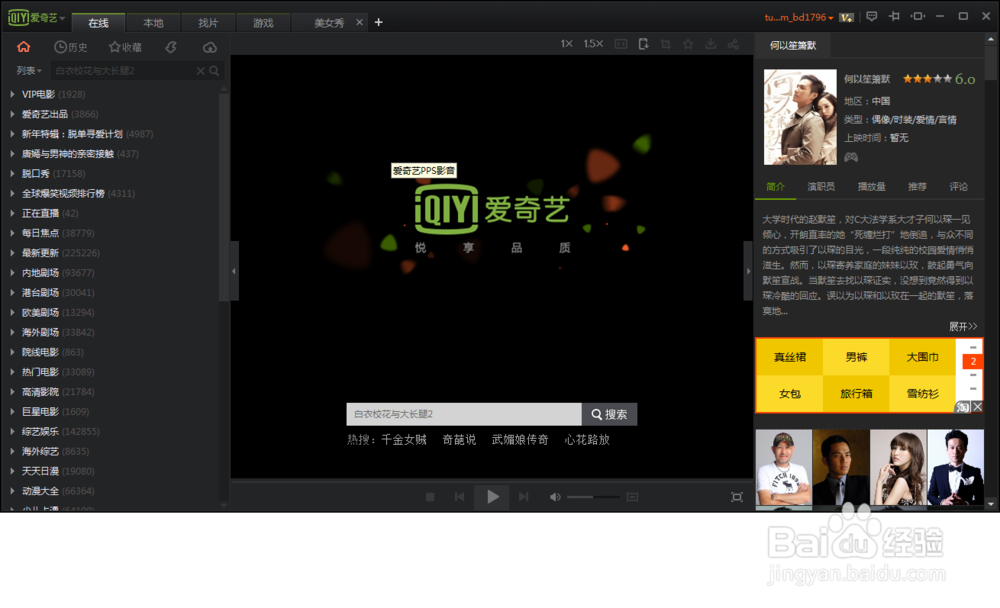The height and width of the screenshot is (608, 1000).
Task: Go to the home icon in sidebar
Action: [x=24, y=47]
